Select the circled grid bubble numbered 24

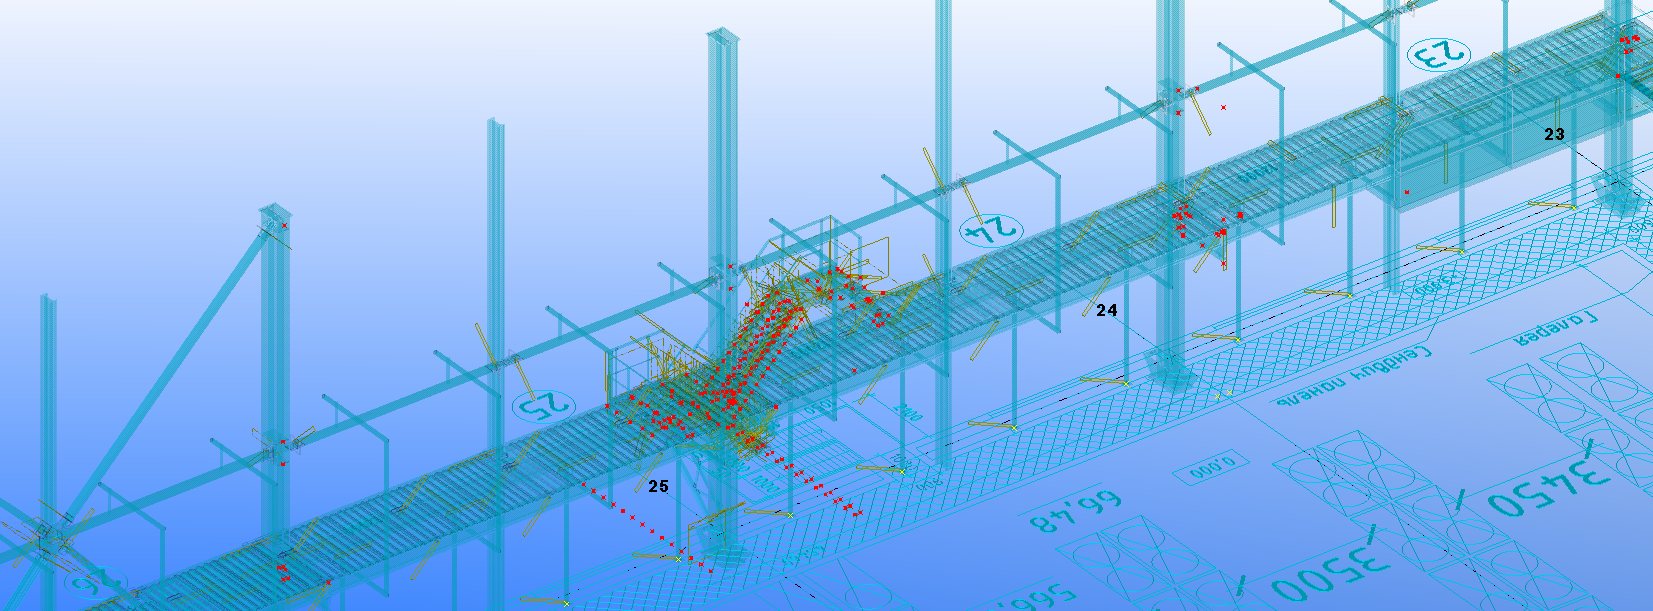pos(992,229)
